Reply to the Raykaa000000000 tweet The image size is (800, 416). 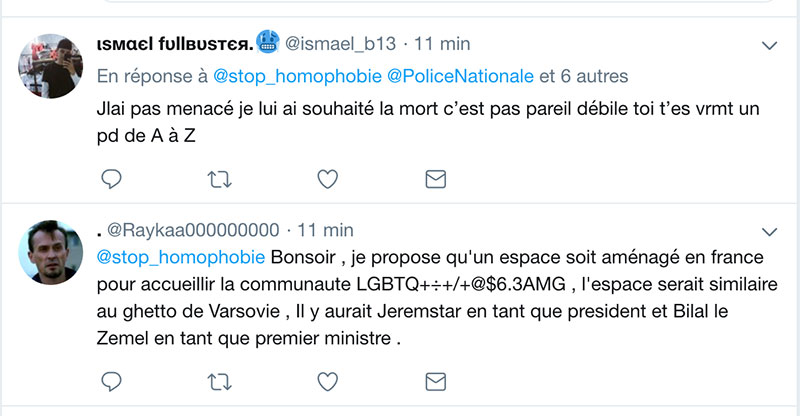pyautogui.click(x=112, y=381)
